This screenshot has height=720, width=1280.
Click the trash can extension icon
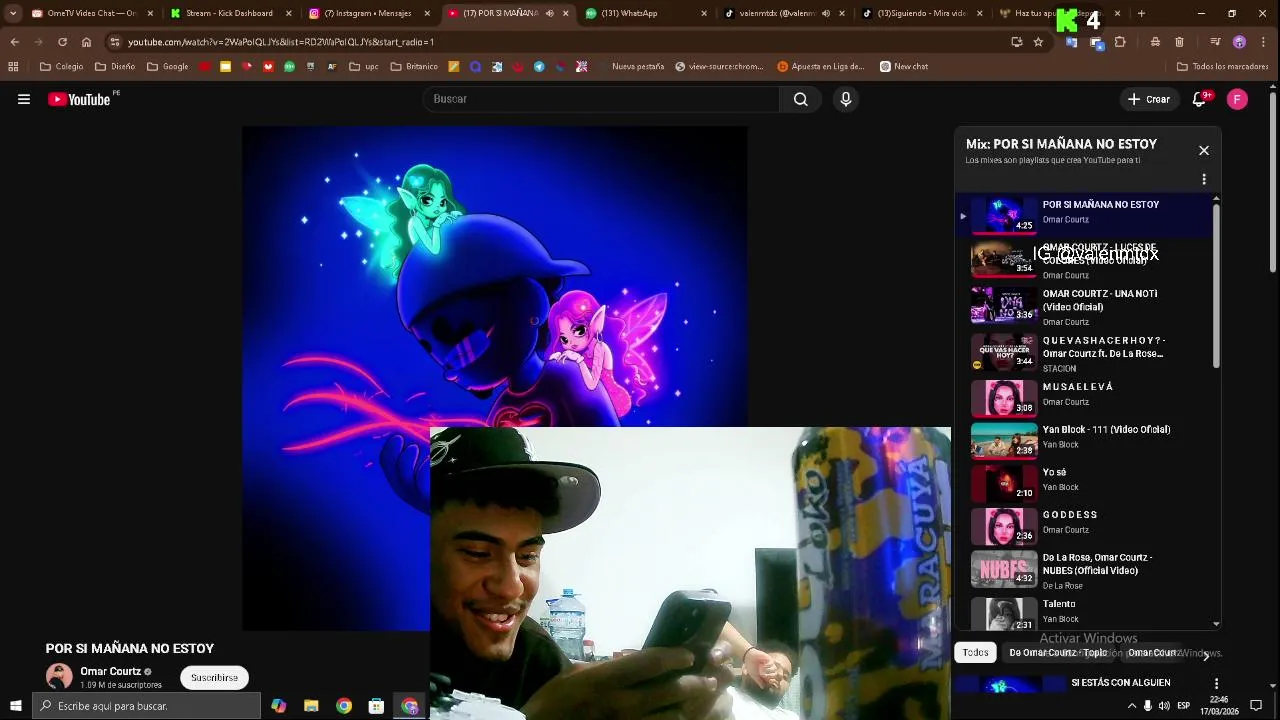coord(1179,42)
